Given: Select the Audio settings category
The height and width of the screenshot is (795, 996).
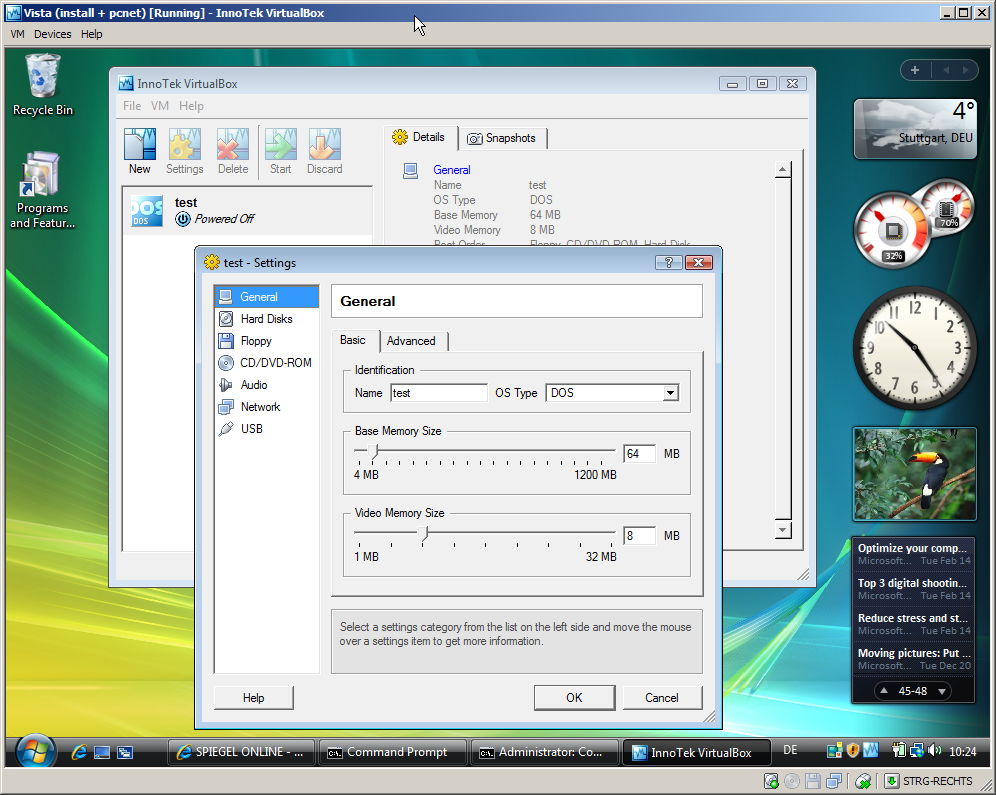Looking at the screenshot, I should tap(254, 385).
